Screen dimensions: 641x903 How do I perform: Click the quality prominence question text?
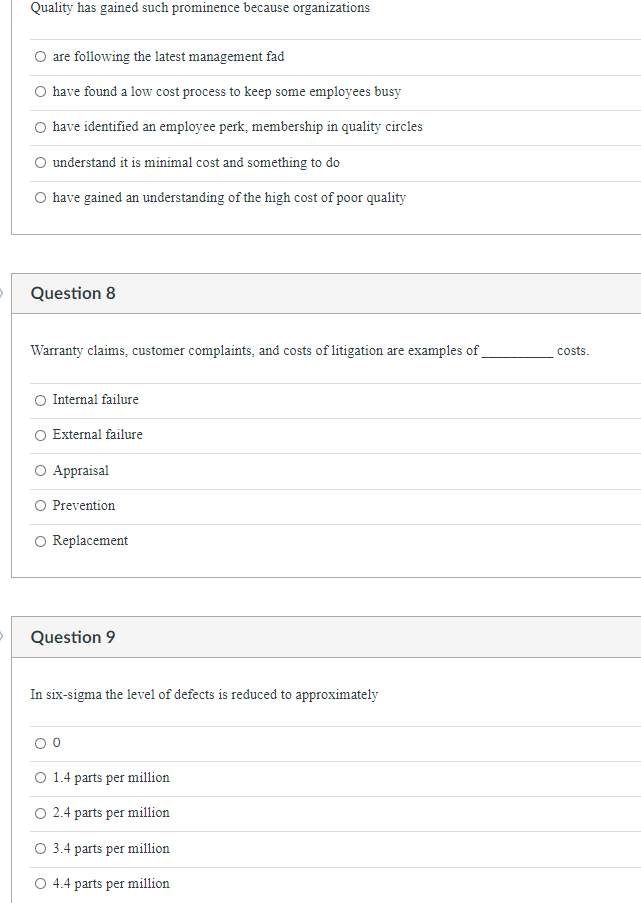click(200, 8)
